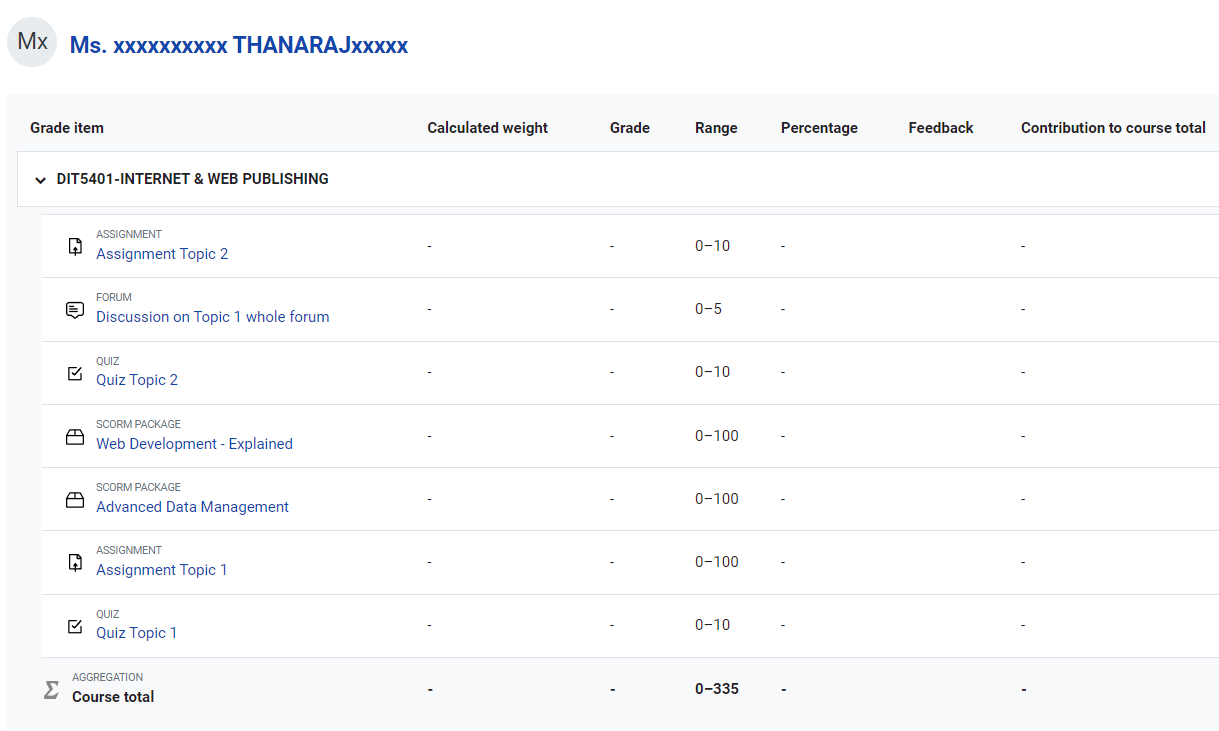Screen dimensions: 1219x731
Task: Click the sigma aggregation icon
Action: [51, 690]
